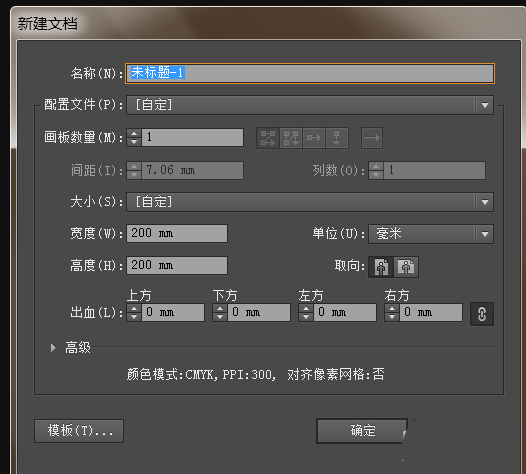Screen dimensions: 526x474
Task: Decrease the right bleed 右方 value
Action: pyautogui.click(x=392, y=317)
